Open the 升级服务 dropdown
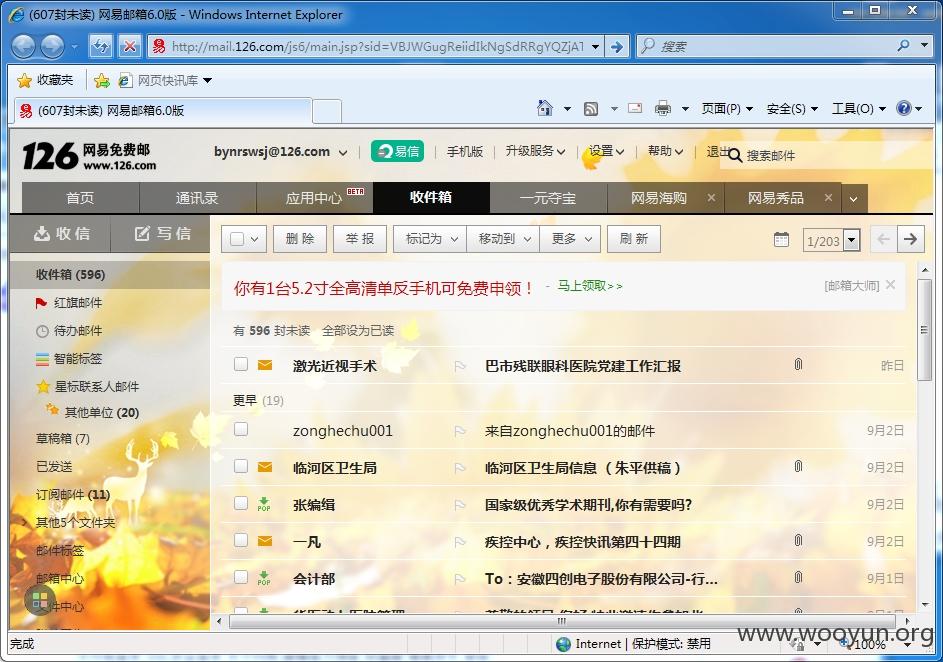 [x=535, y=152]
